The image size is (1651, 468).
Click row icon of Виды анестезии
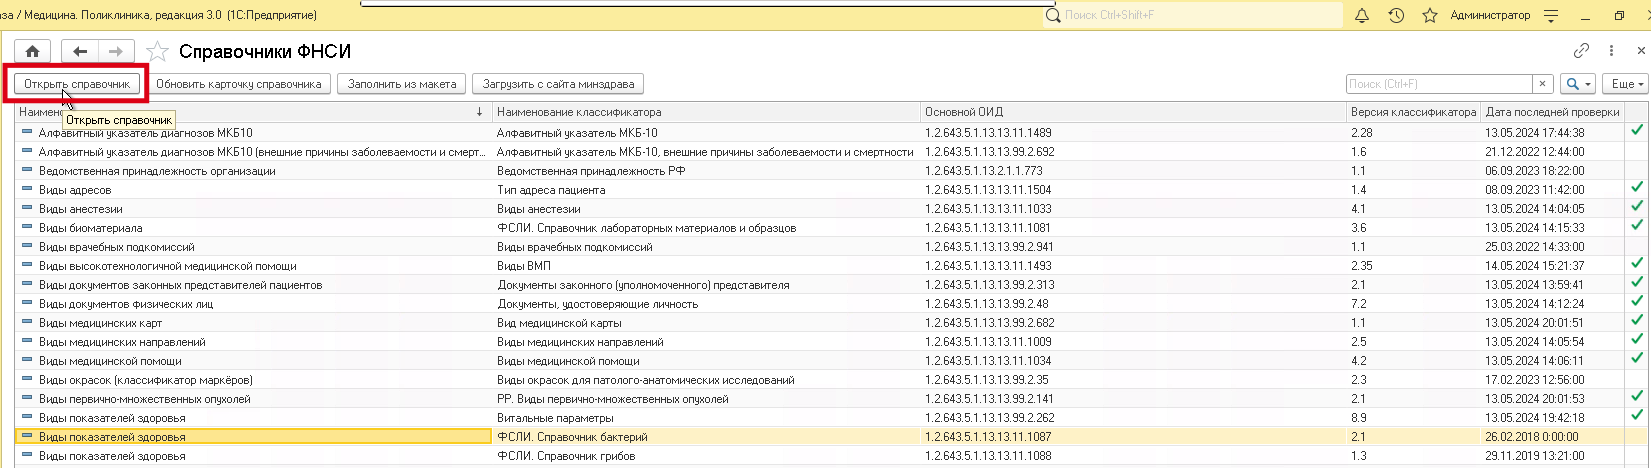[27, 208]
